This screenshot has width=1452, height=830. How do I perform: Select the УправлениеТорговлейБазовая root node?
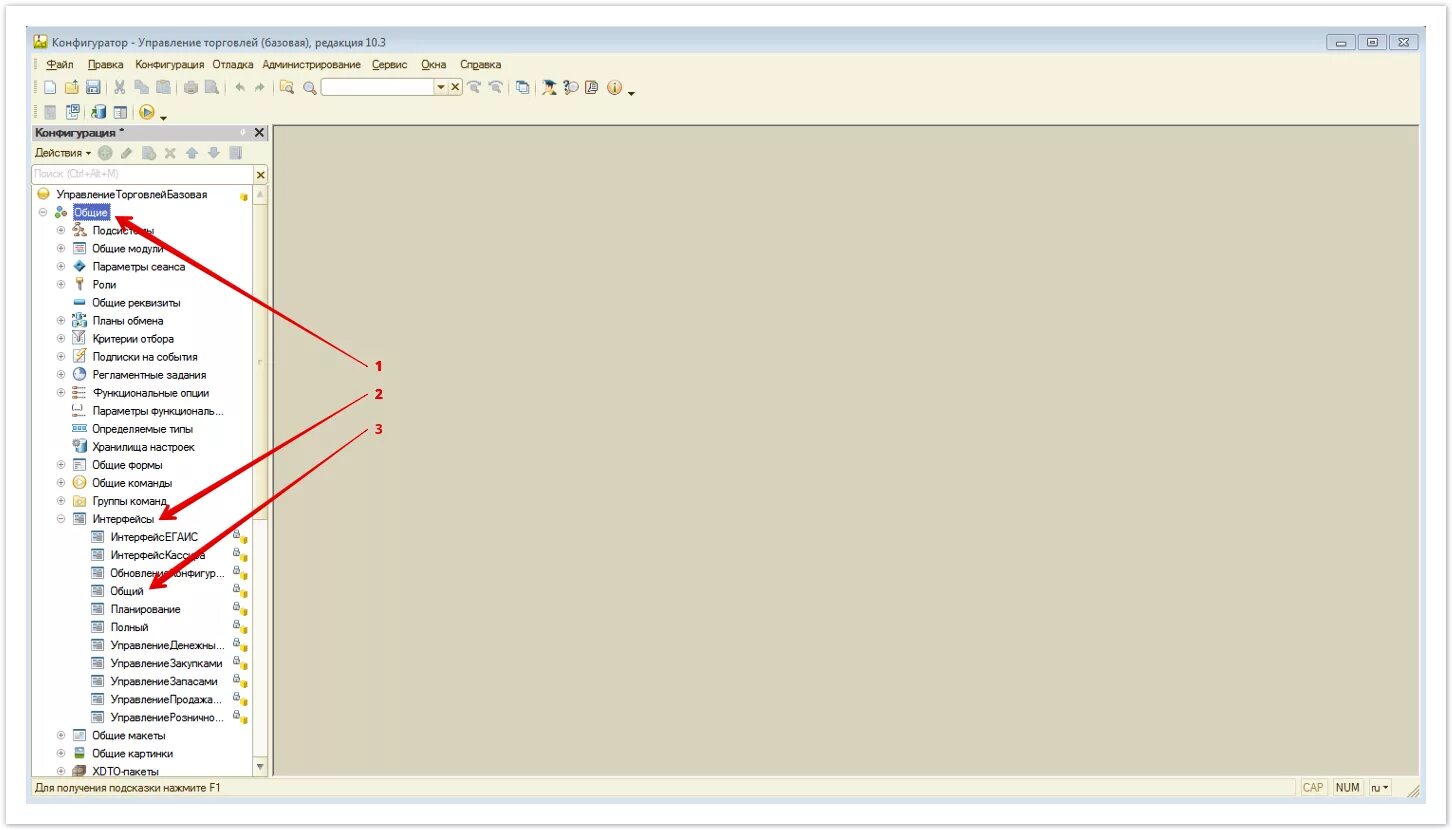point(132,194)
